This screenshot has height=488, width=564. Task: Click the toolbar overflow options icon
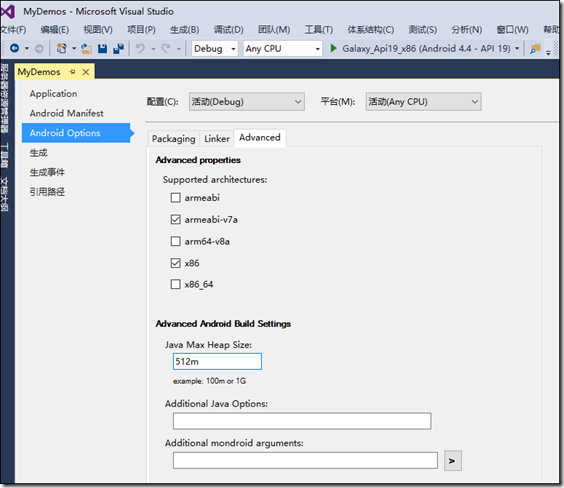coord(548,53)
